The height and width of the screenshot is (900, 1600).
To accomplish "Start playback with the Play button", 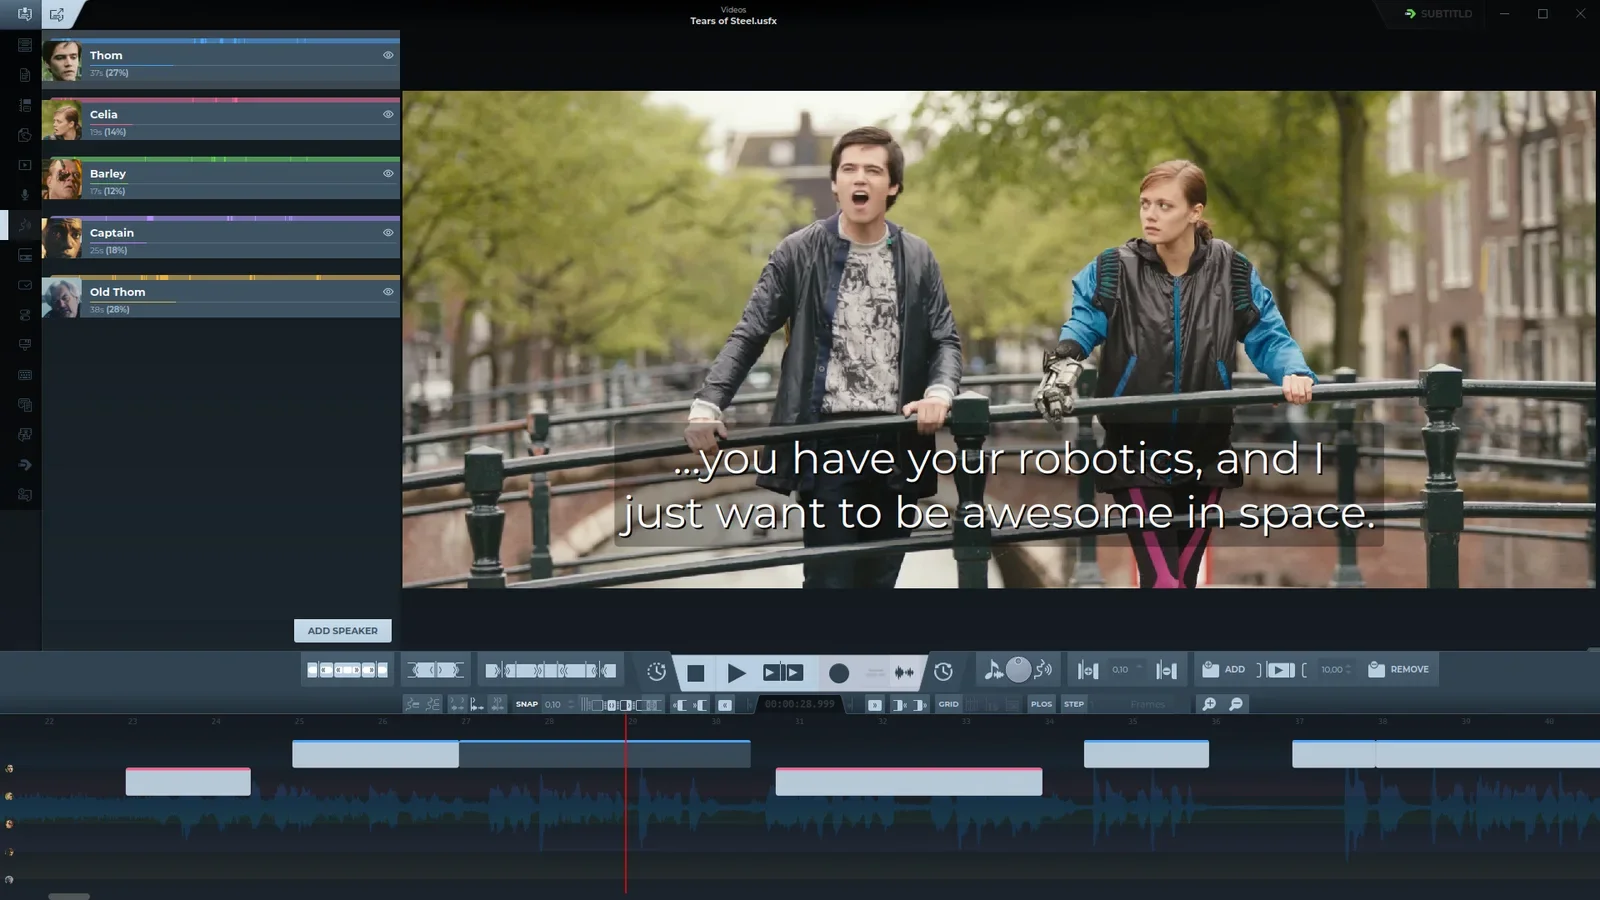I will pos(736,673).
